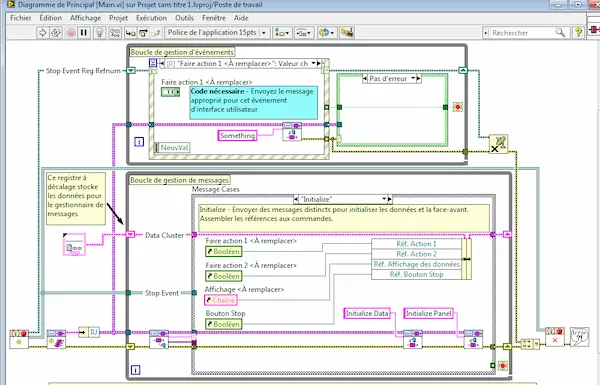Open the Fenêtre menu

(x=214, y=18)
